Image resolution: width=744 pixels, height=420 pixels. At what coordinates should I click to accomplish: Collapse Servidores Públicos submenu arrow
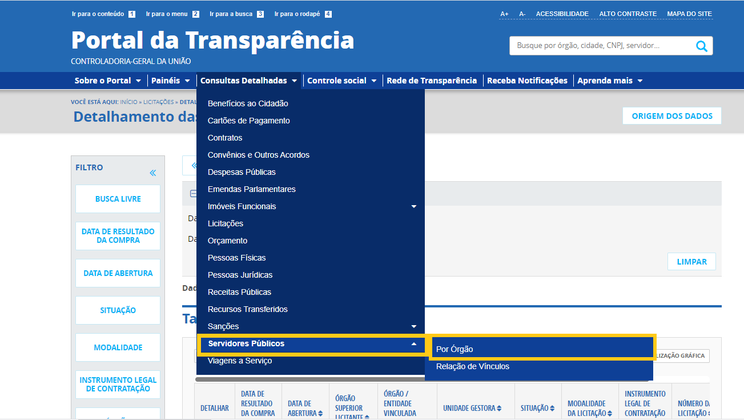point(414,344)
